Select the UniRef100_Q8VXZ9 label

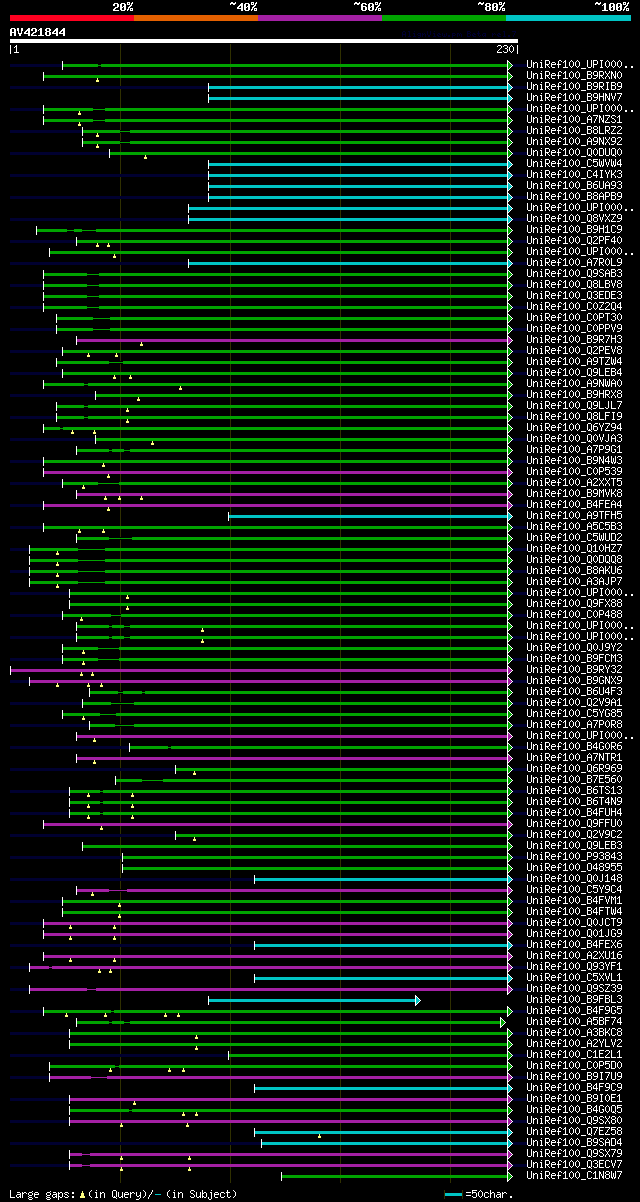pos(575,218)
